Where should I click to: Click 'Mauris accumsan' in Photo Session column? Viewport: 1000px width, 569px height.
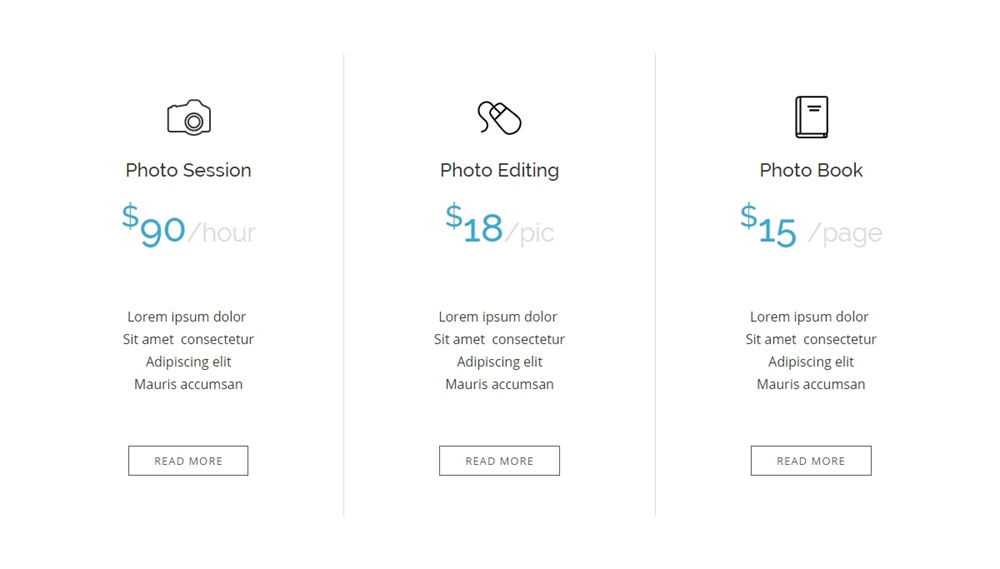click(x=188, y=384)
